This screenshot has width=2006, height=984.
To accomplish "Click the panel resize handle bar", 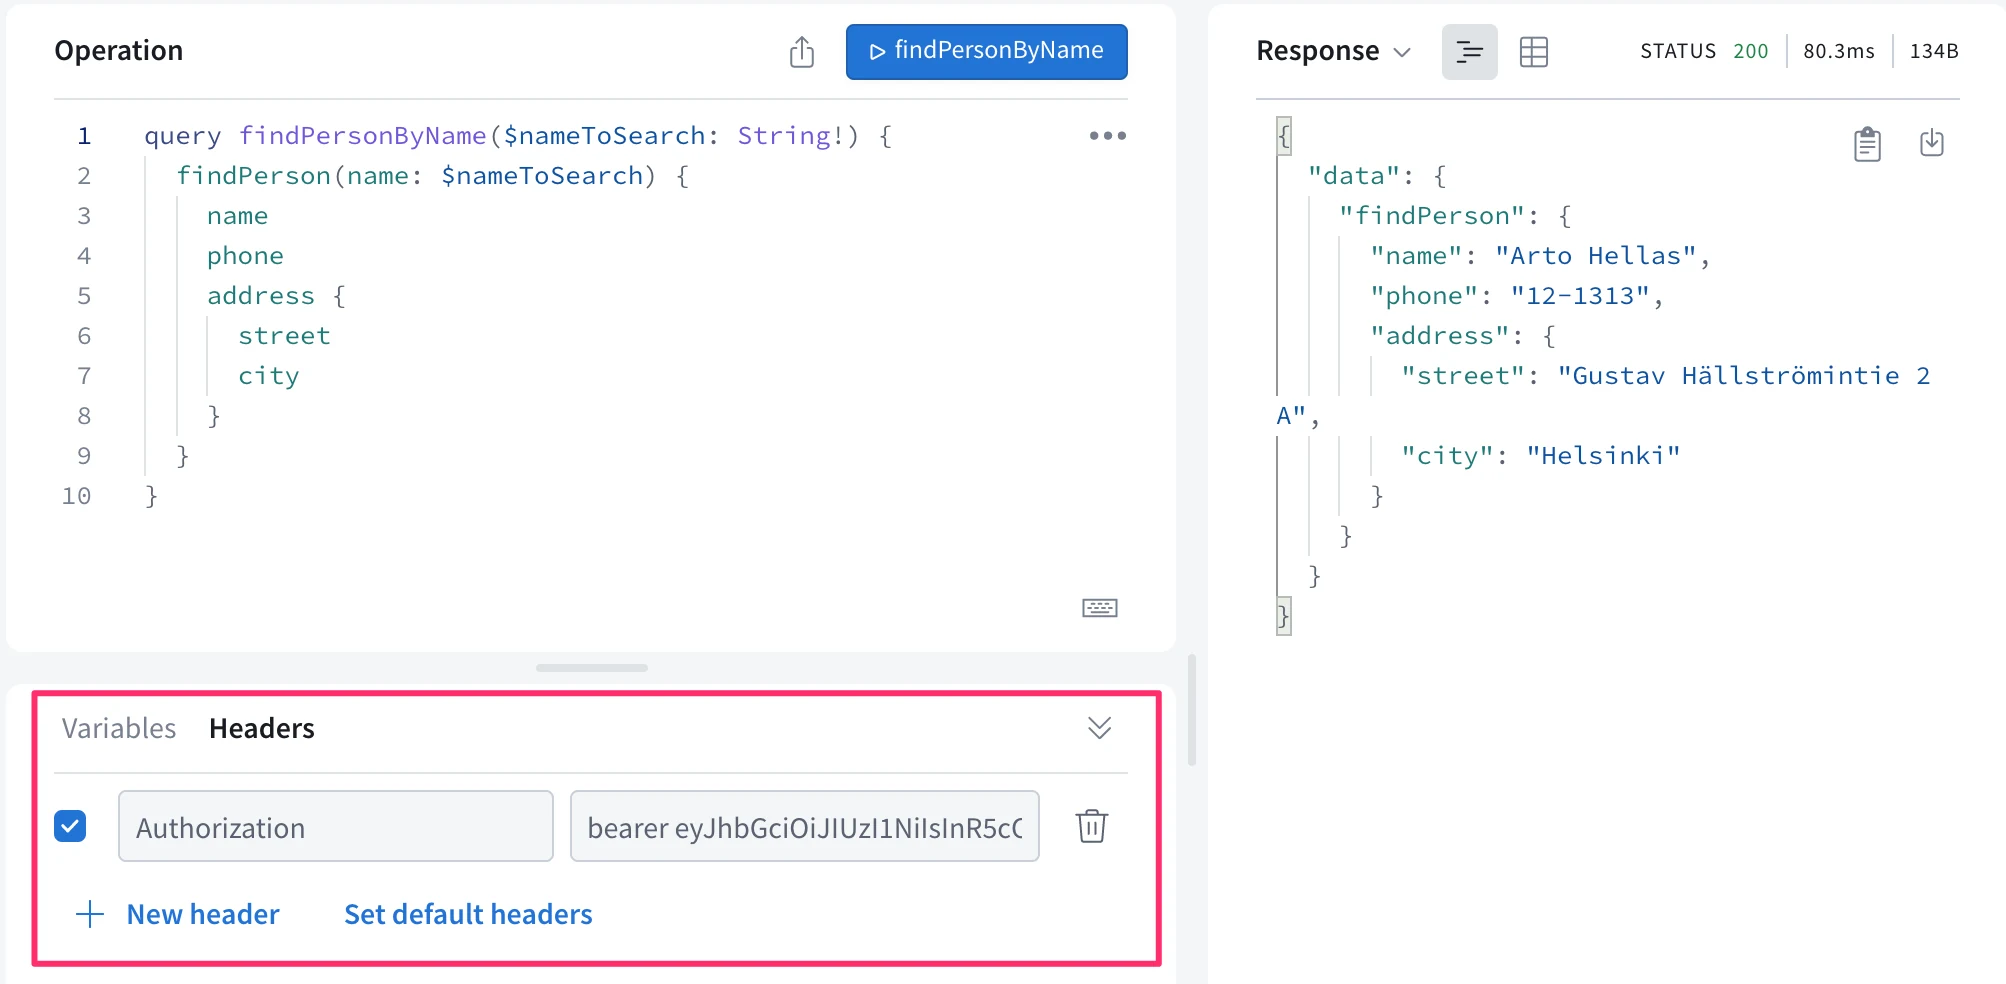I will coord(592,668).
